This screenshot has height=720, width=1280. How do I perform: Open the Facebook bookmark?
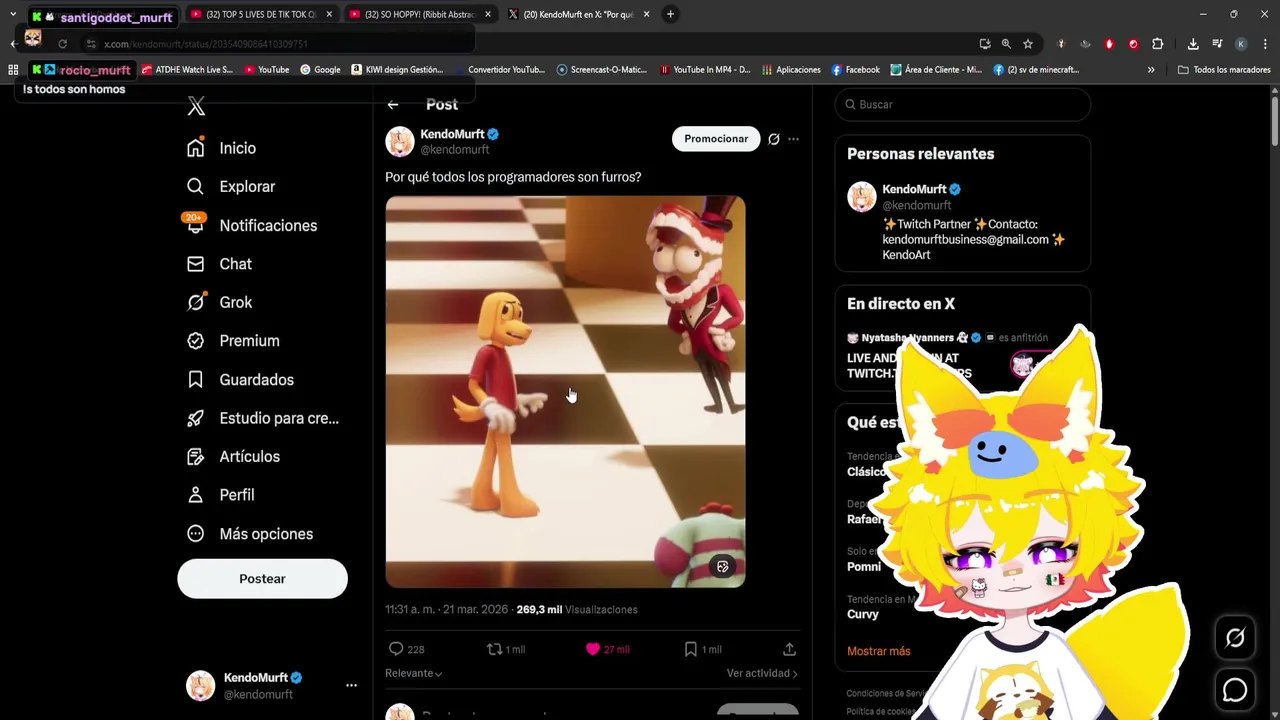pos(855,70)
